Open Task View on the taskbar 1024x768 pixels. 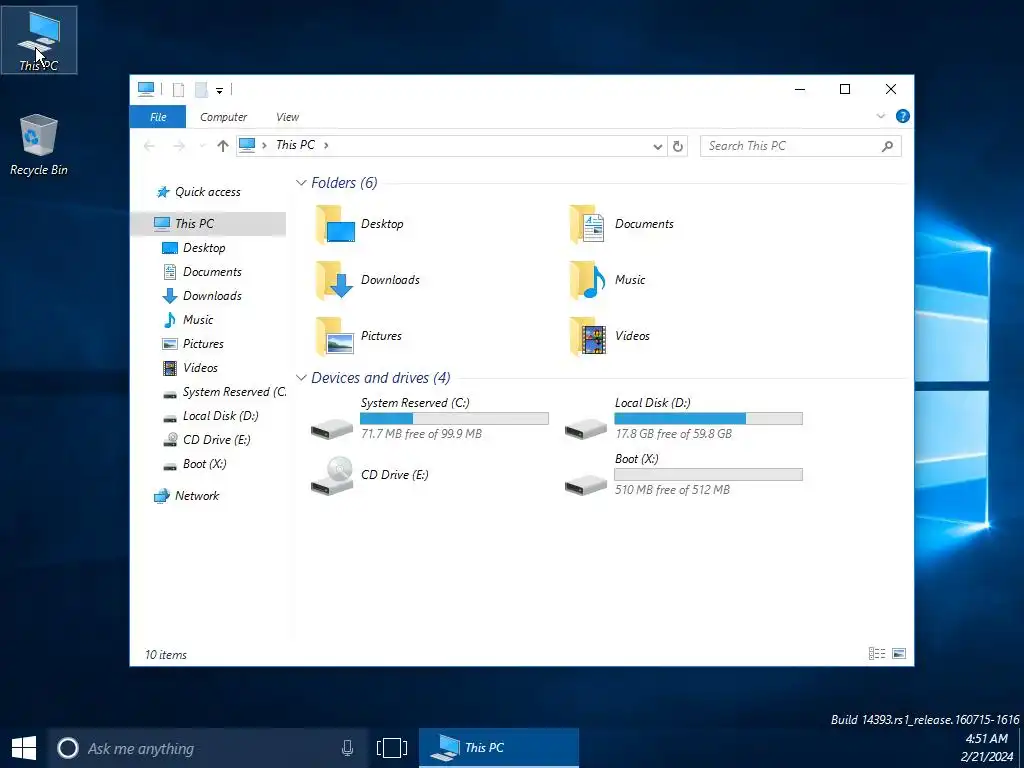click(x=392, y=748)
